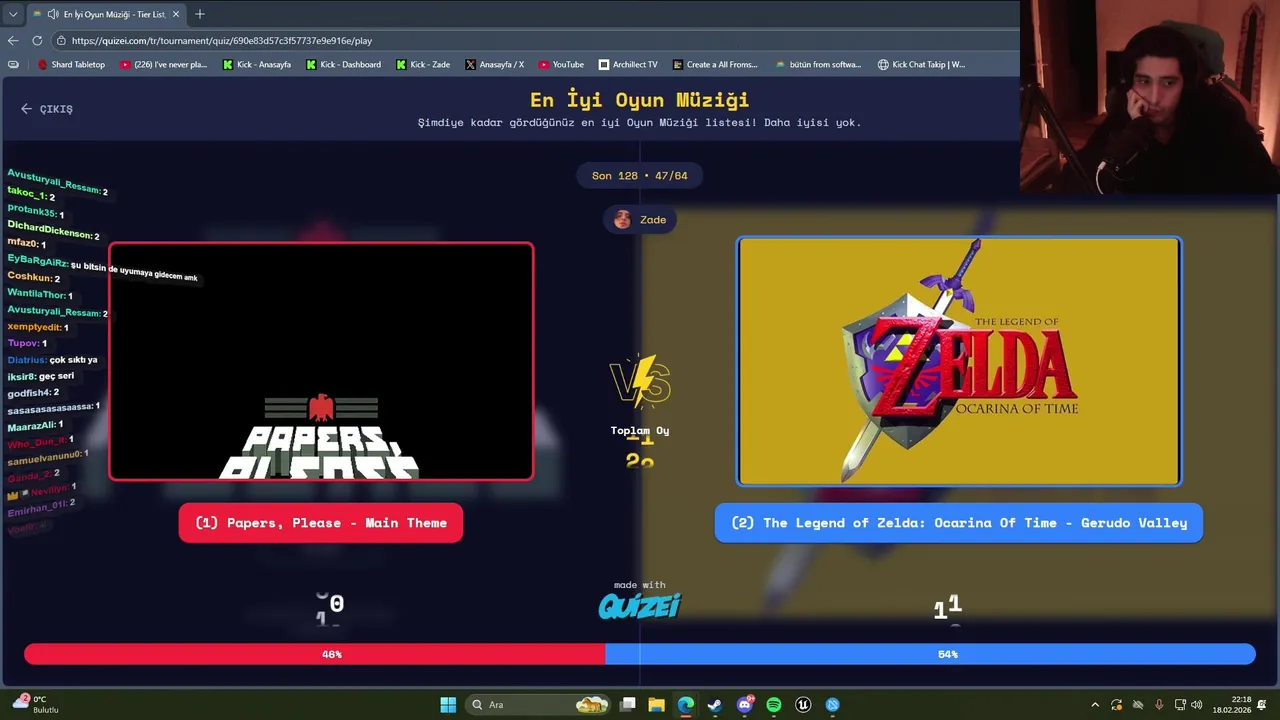Open the volume control in the tray
Screen dimensions: 1280x720
tap(1197, 705)
